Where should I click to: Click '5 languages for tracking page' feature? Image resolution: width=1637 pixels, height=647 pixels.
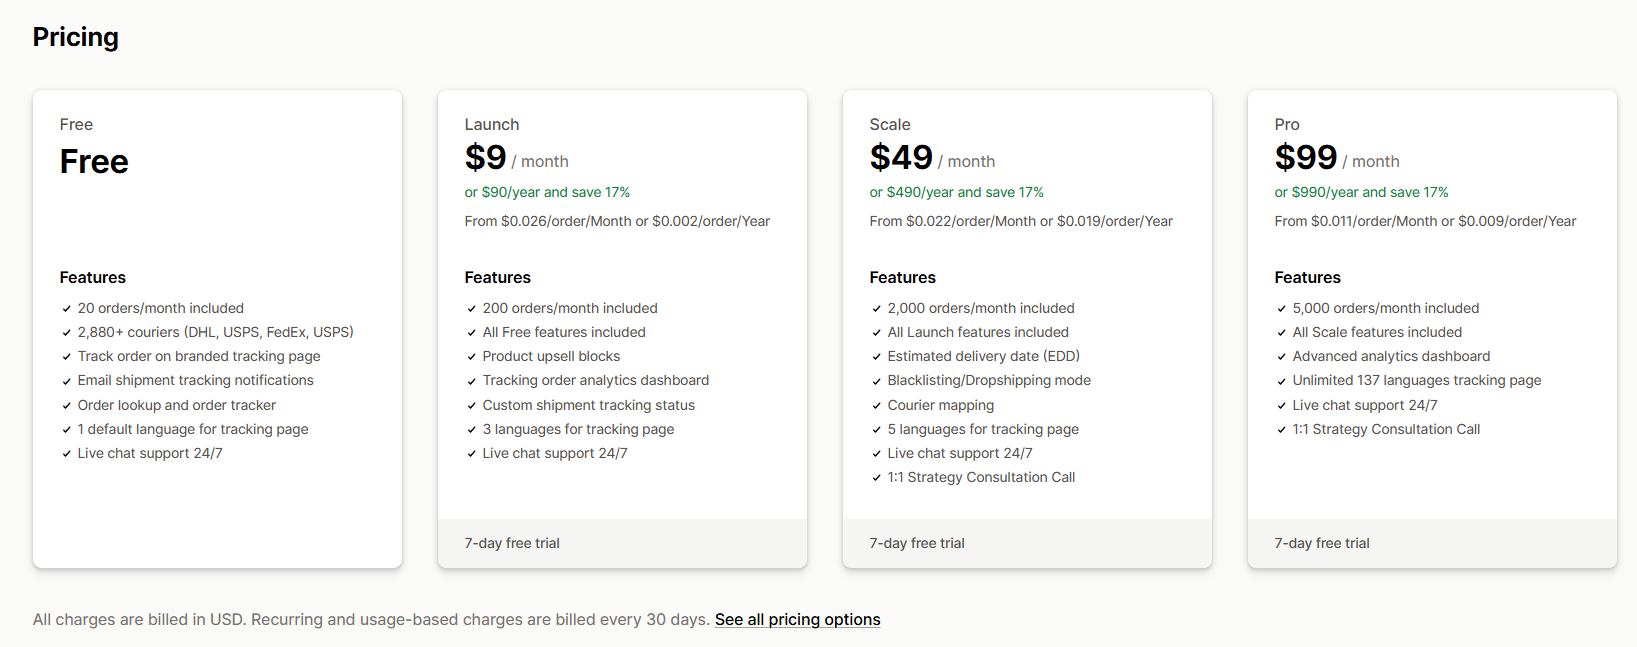tap(983, 429)
